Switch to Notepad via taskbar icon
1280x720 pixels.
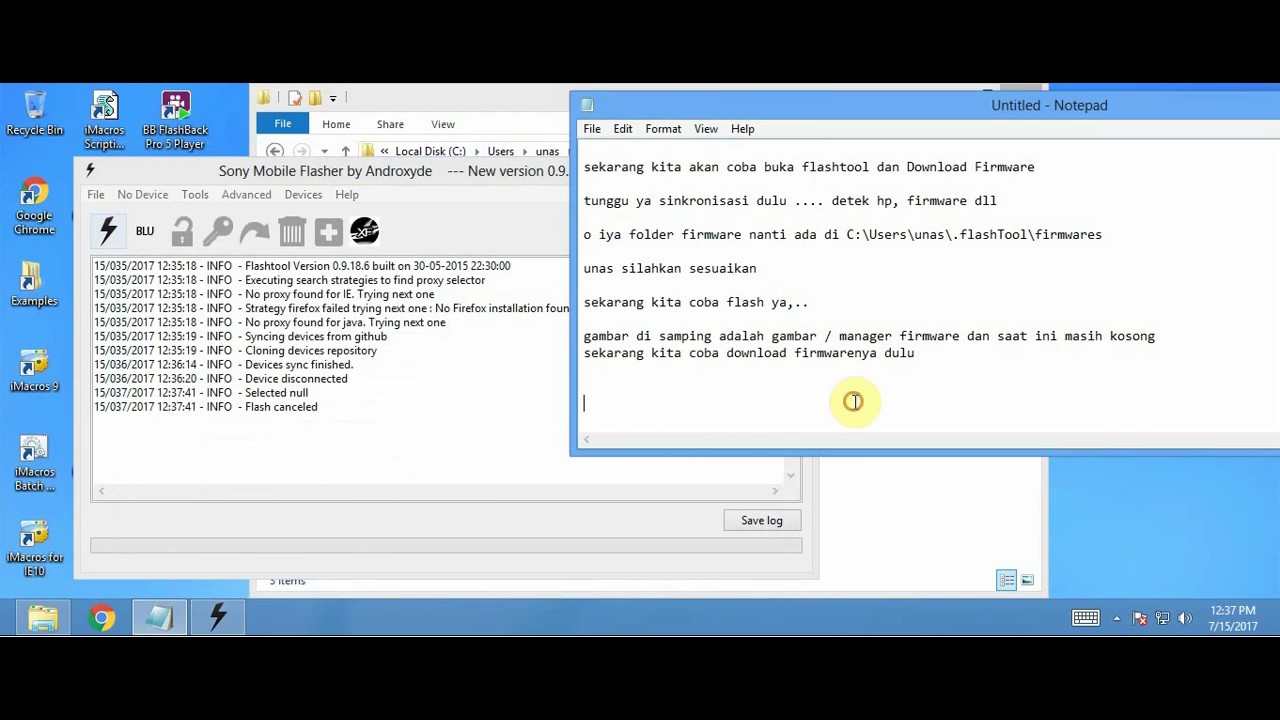click(x=159, y=618)
